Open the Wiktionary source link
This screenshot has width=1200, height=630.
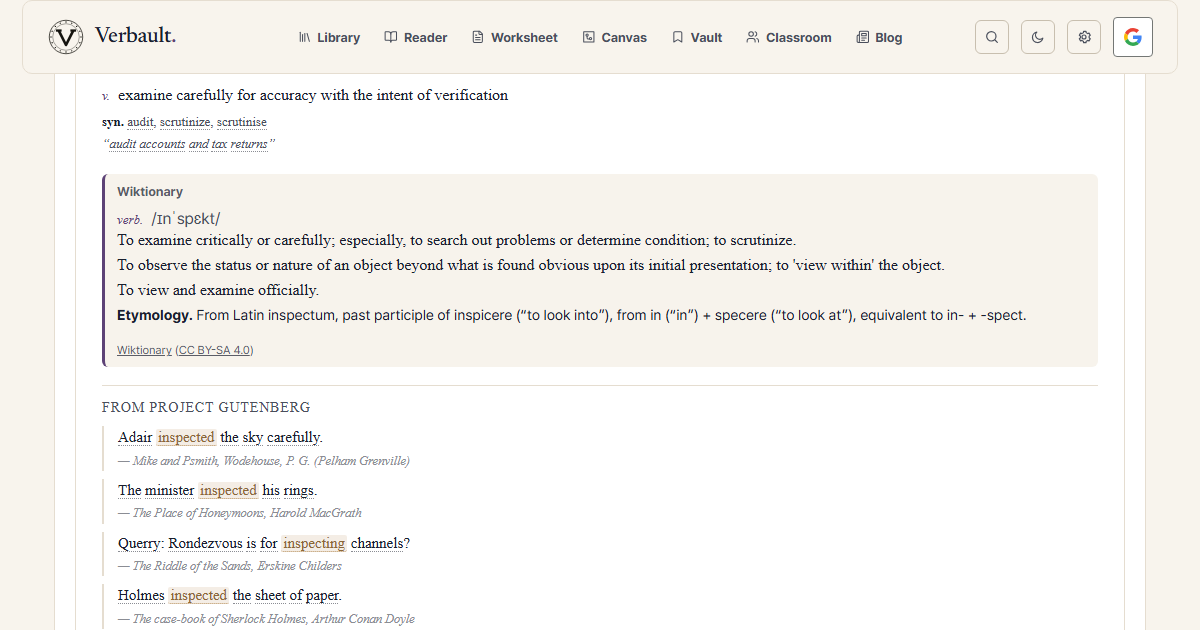[144, 351]
